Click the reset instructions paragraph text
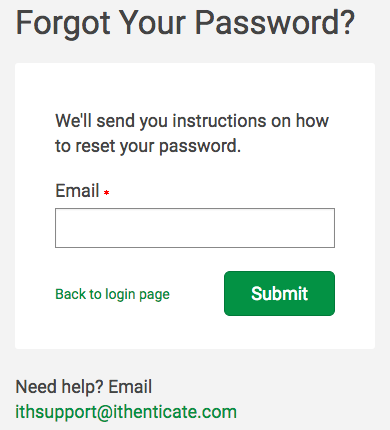 pos(192,133)
